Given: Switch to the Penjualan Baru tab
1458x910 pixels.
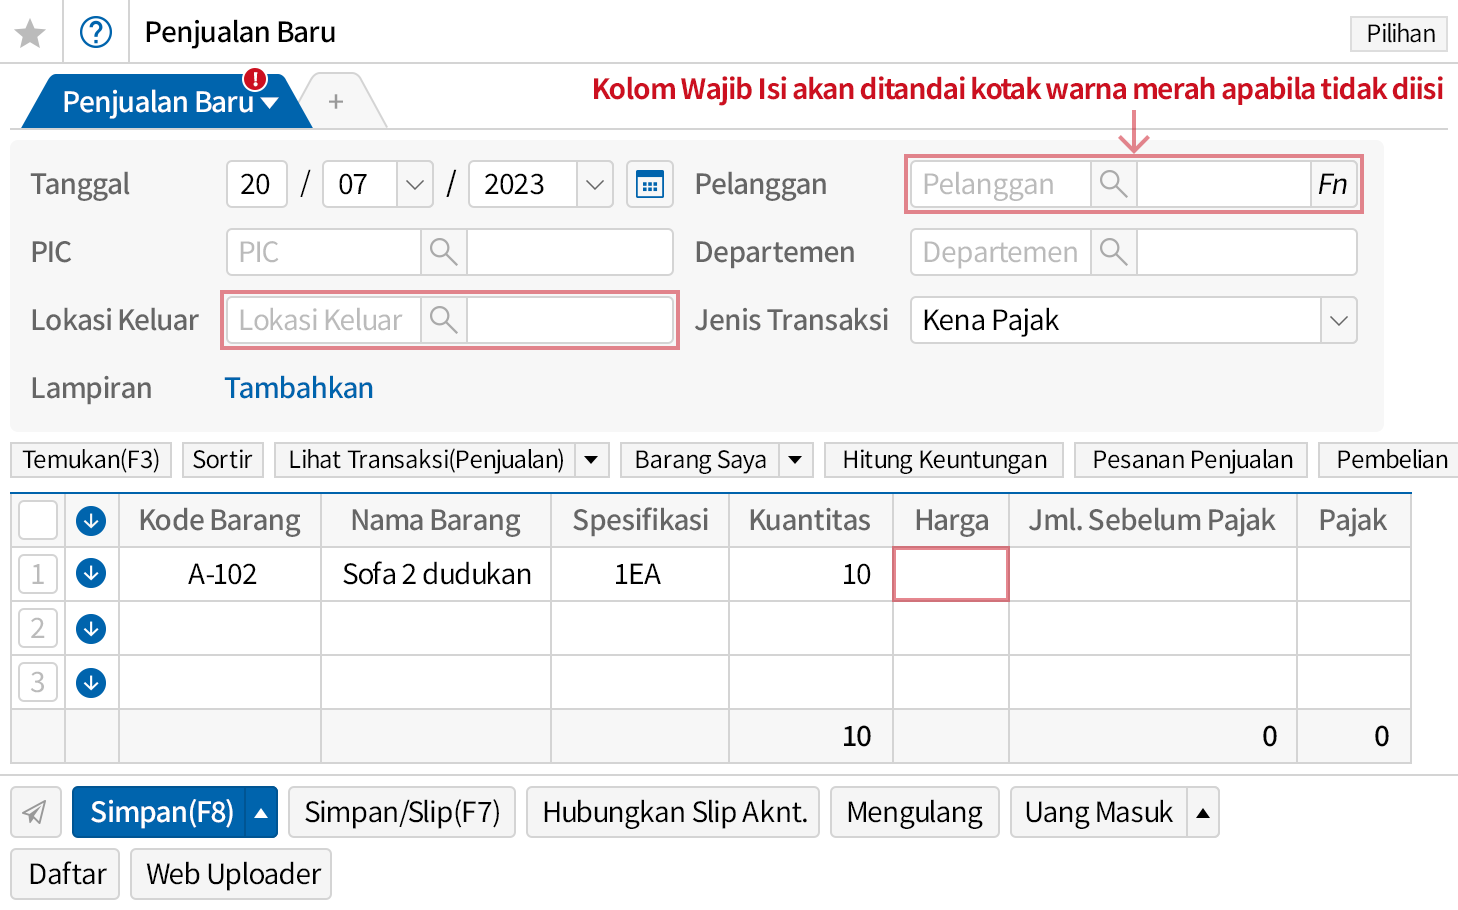Looking at the screenshot, I should tap(158, 102).
